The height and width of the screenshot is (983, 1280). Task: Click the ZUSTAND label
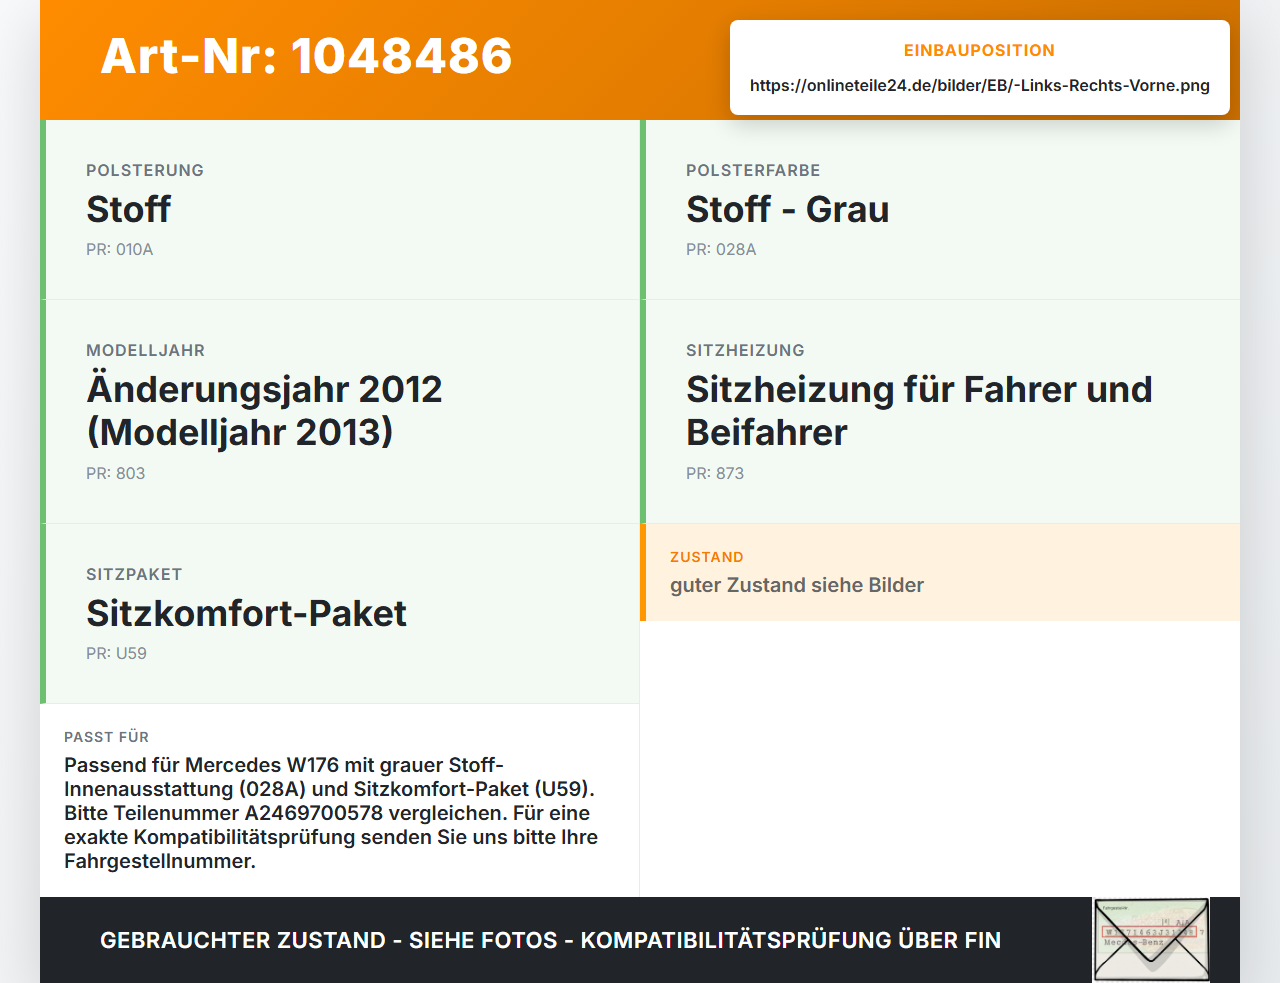pyautogui.click(x=706, y=557)
